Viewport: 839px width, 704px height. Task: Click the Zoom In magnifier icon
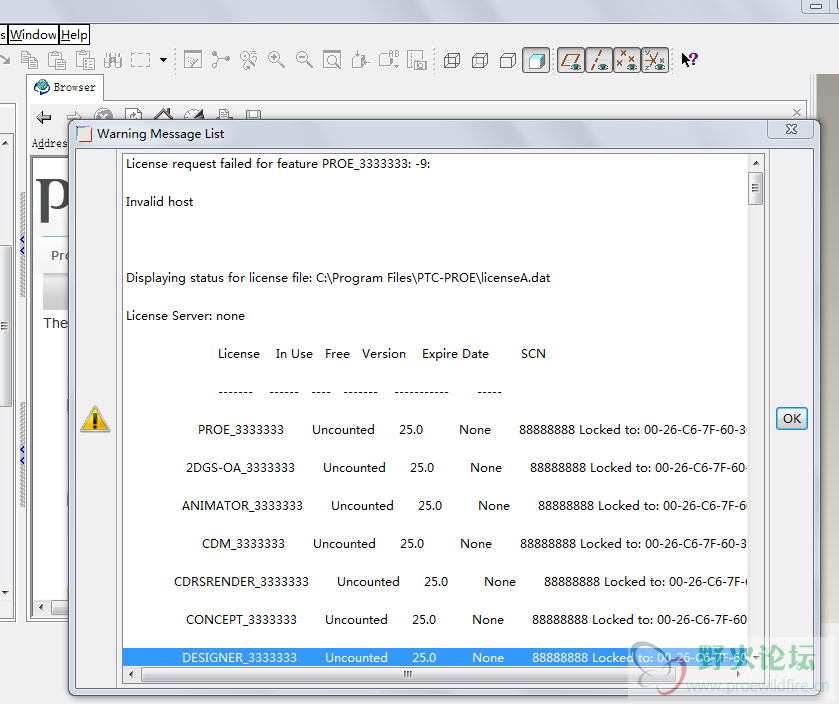276,60
